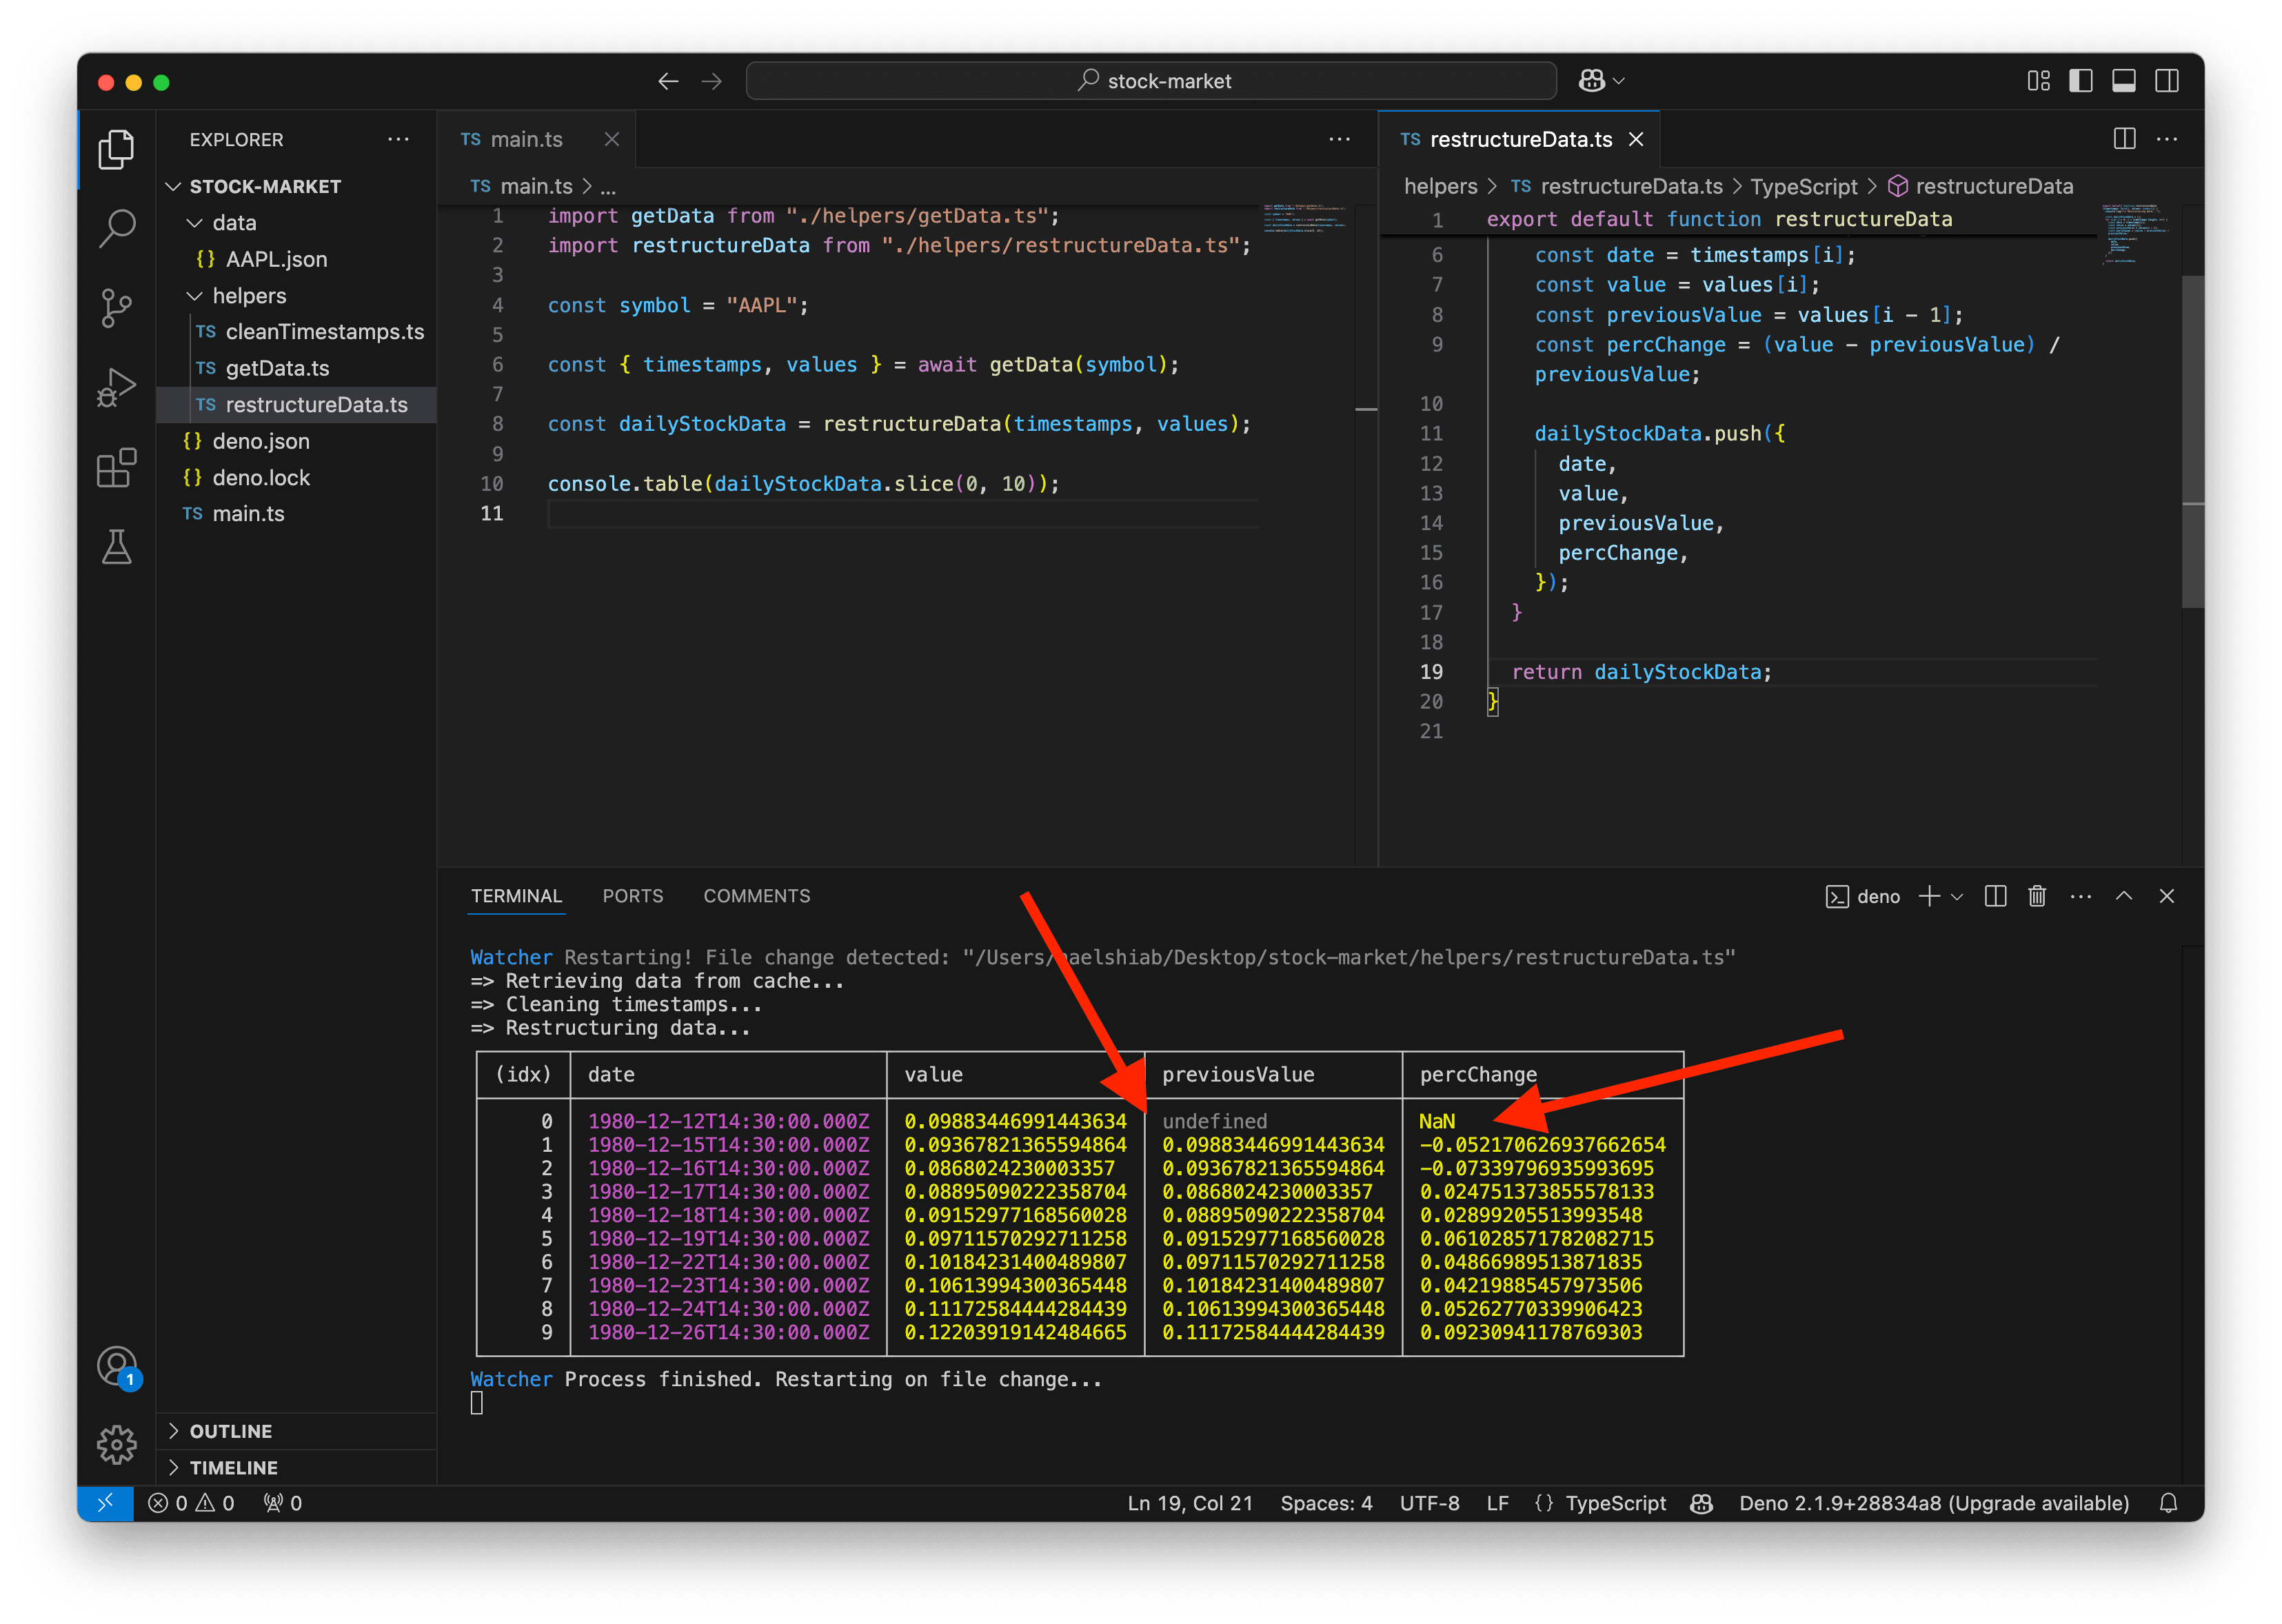Close the restructureData.ts tab

(1636, 139)
